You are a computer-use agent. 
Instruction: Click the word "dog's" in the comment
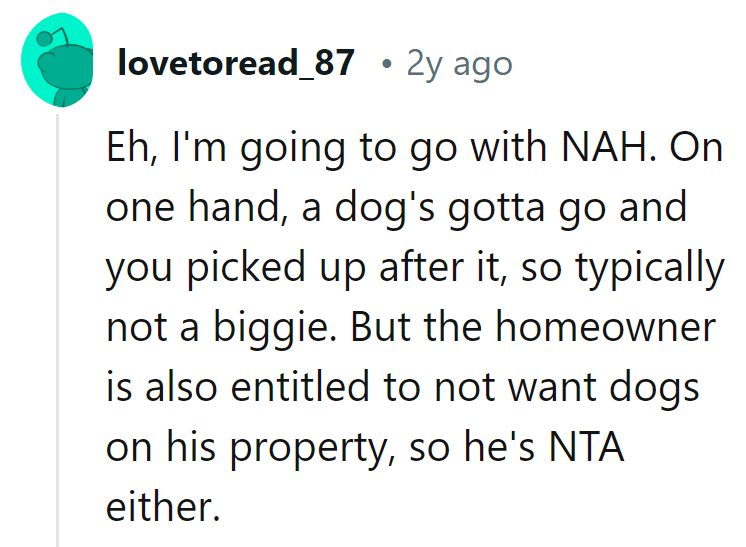click(x=384, y=210)
